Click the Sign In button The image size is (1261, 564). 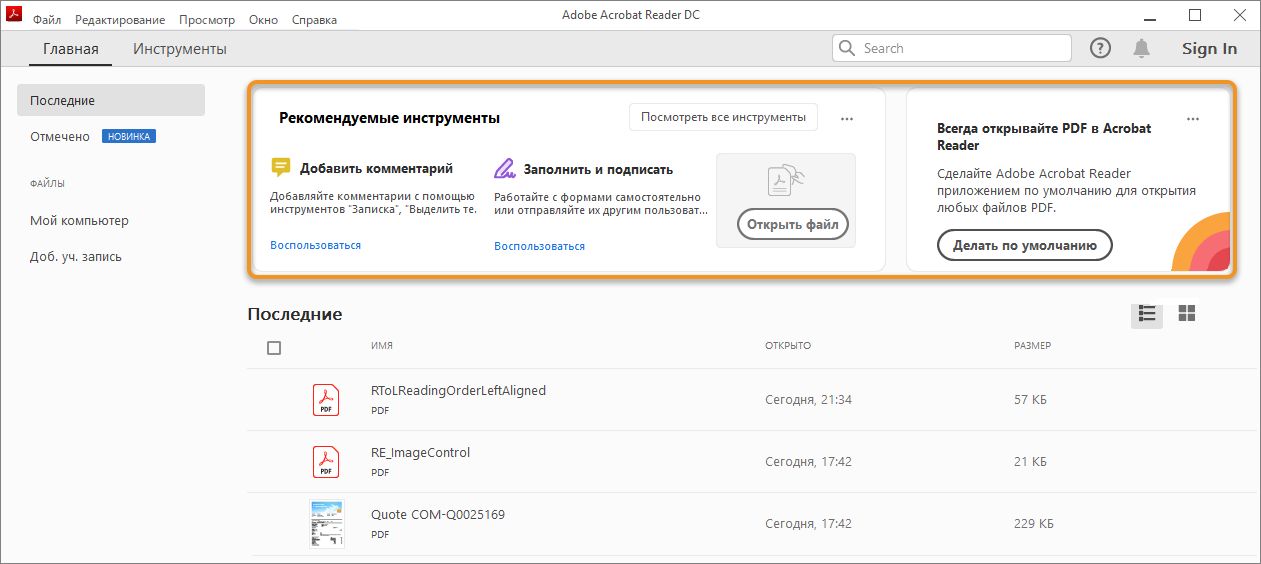(1209, 48)
